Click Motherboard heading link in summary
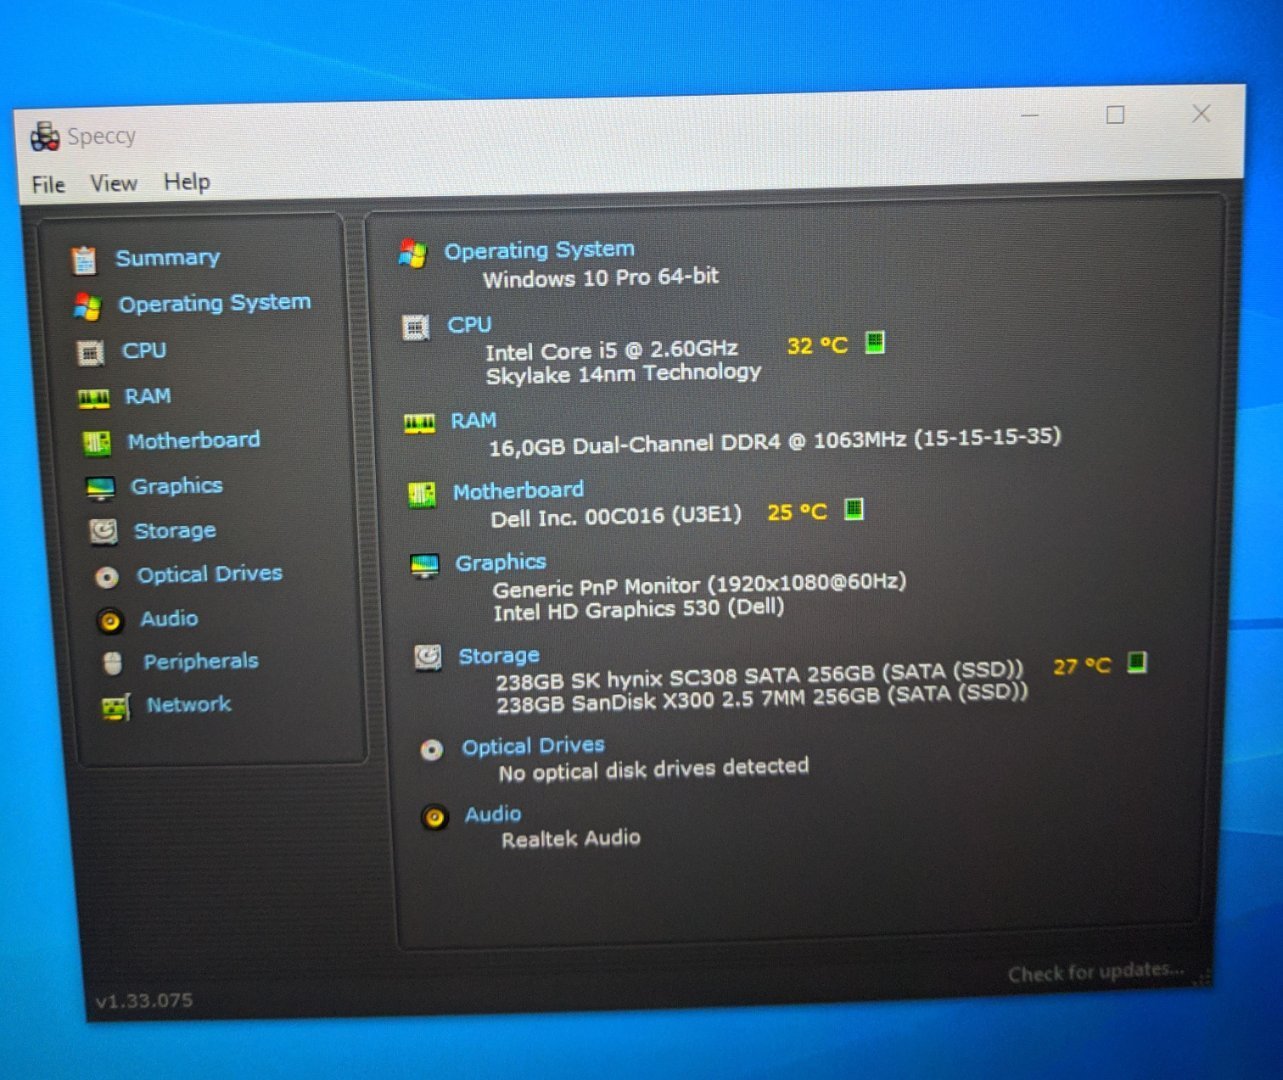The image size is (1283, 1080). coord(518,491)
